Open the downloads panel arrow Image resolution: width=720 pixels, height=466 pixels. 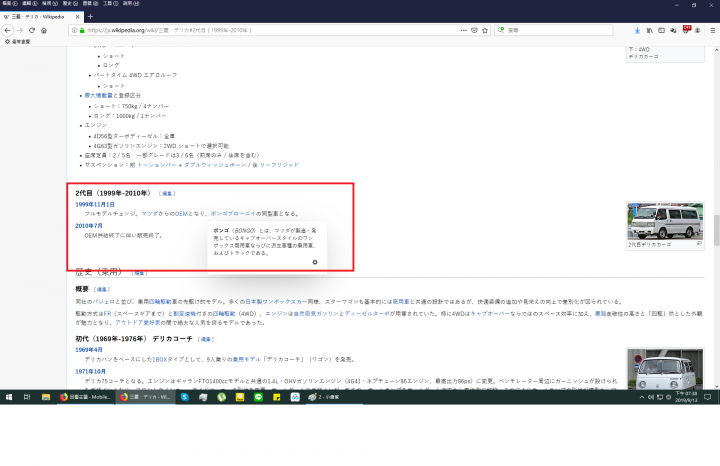click(x=637, y=30)
